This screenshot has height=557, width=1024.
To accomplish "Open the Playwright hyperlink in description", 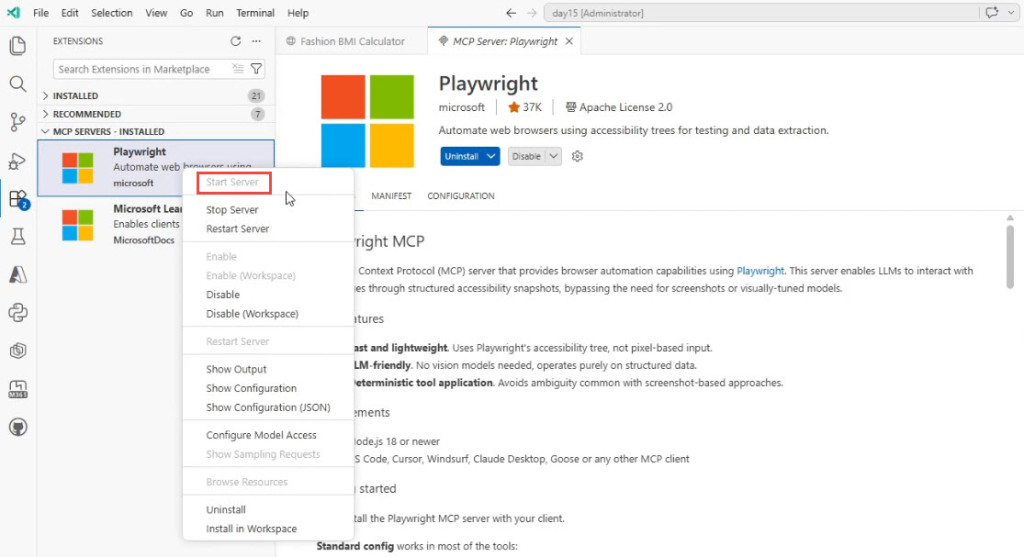I will (760, 270).
